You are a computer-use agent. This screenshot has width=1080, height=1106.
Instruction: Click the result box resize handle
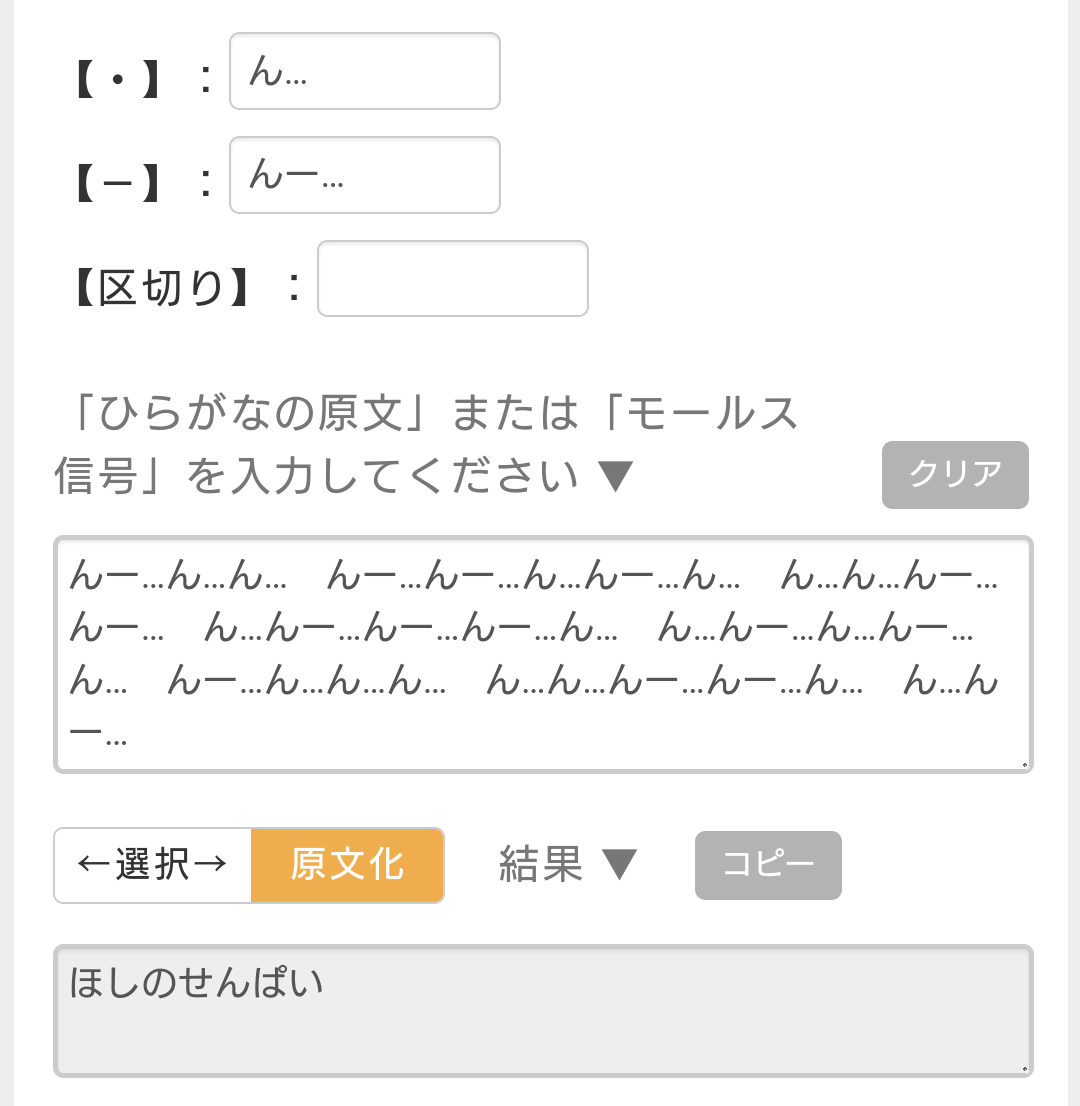[x=1023, y=1067]
